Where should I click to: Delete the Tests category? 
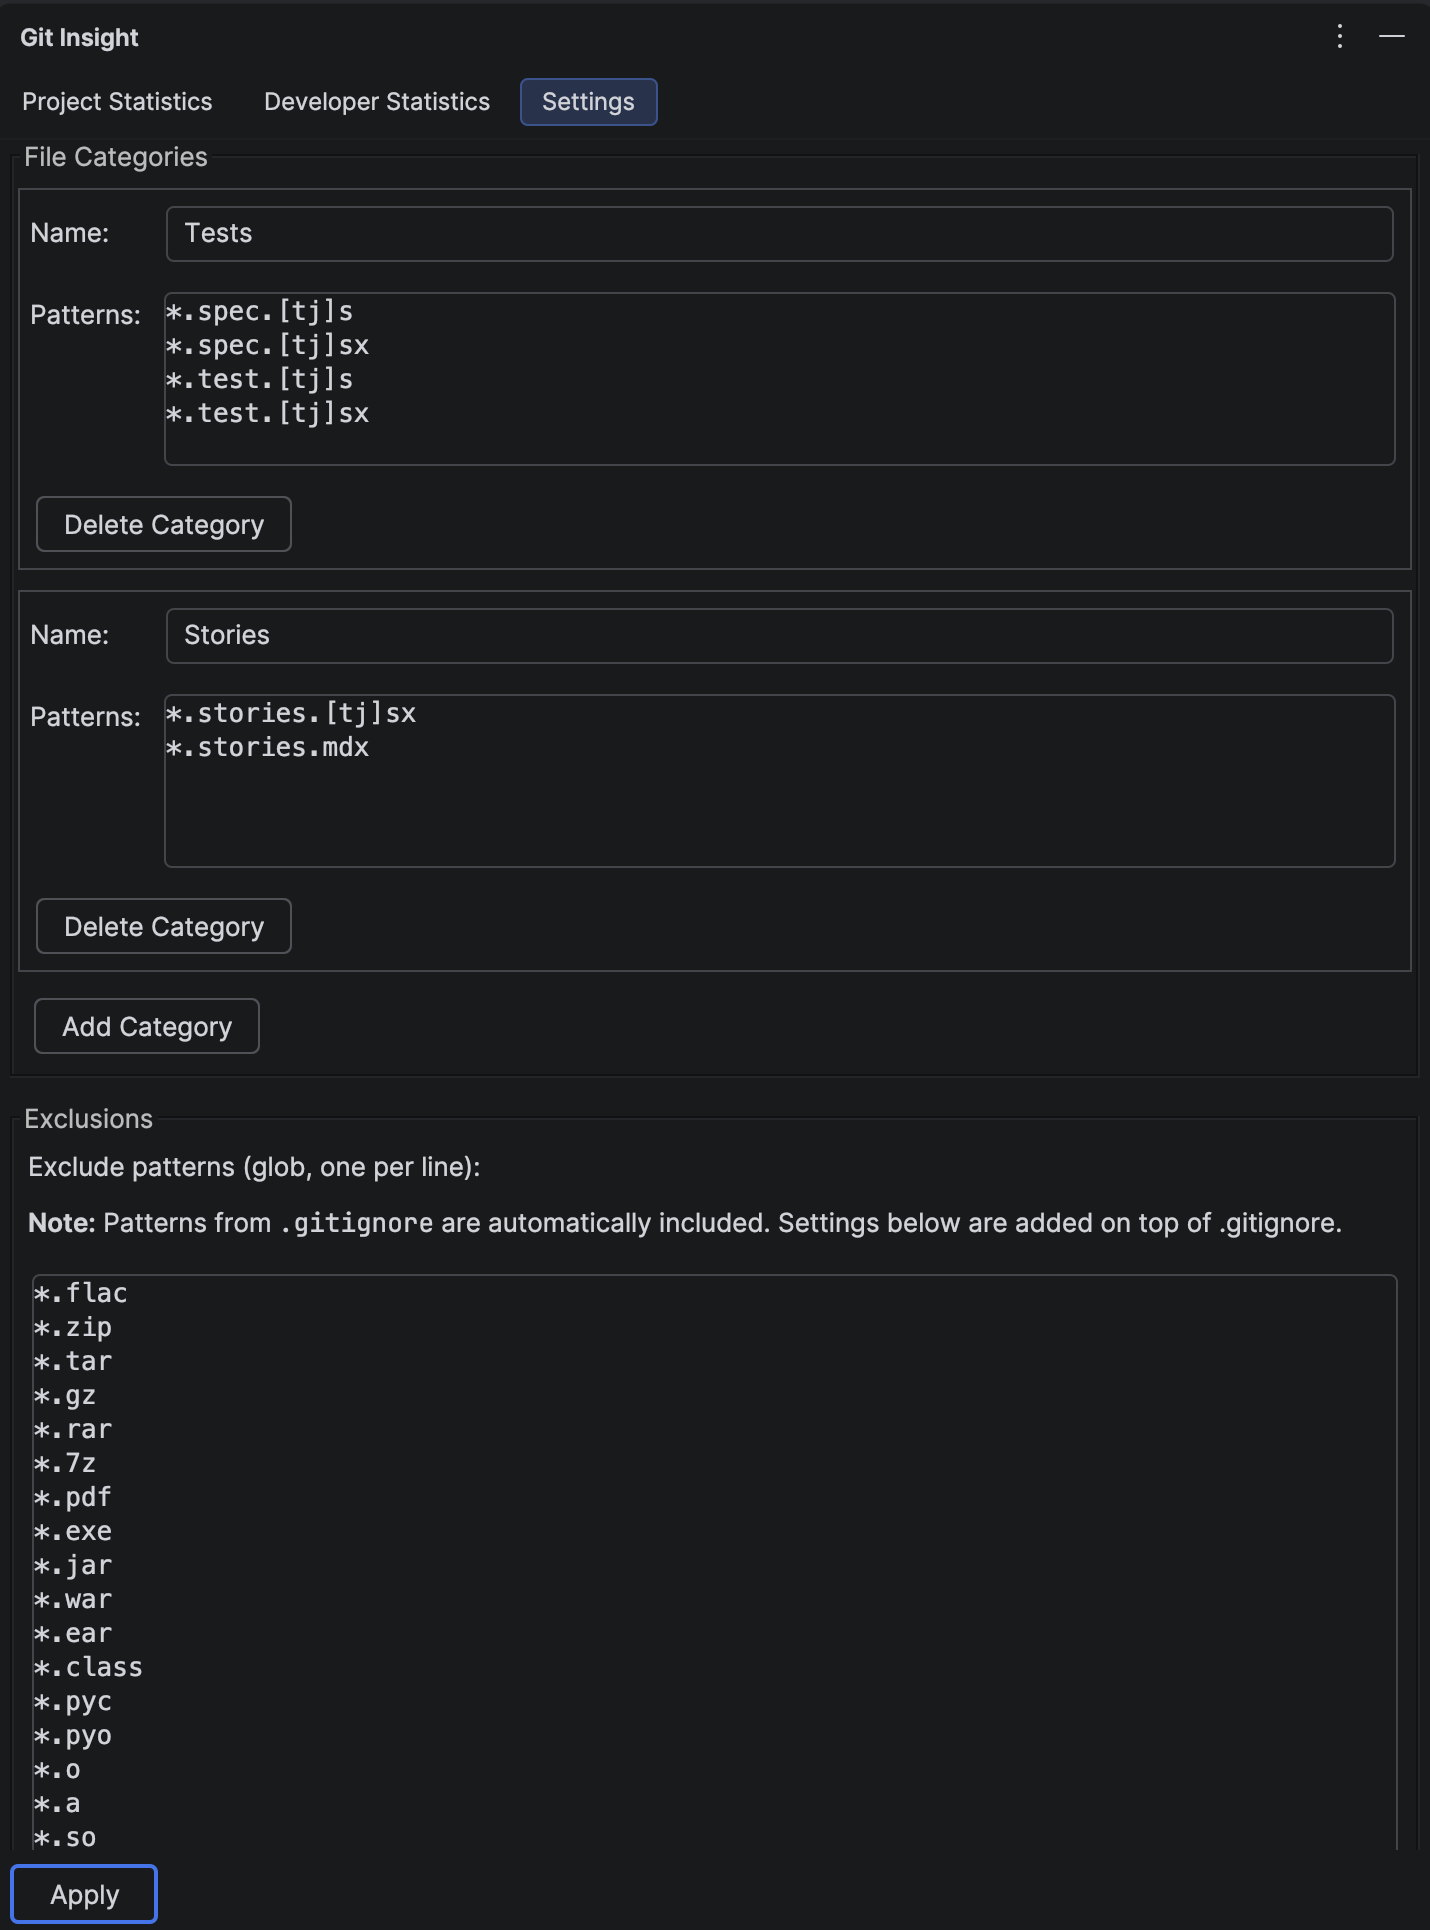pos(163,524)
